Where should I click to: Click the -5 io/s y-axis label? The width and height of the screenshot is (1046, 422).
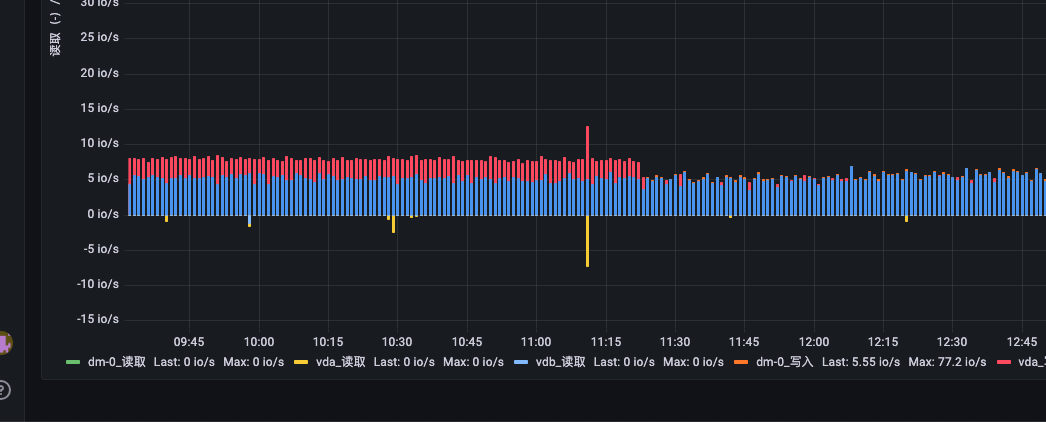pyautogui.click(x=100, y=249)
